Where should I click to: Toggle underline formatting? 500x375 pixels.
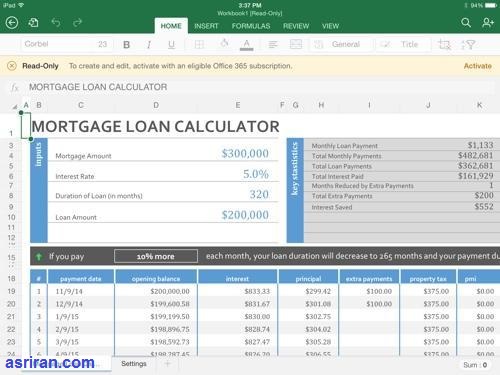(171, 45)
